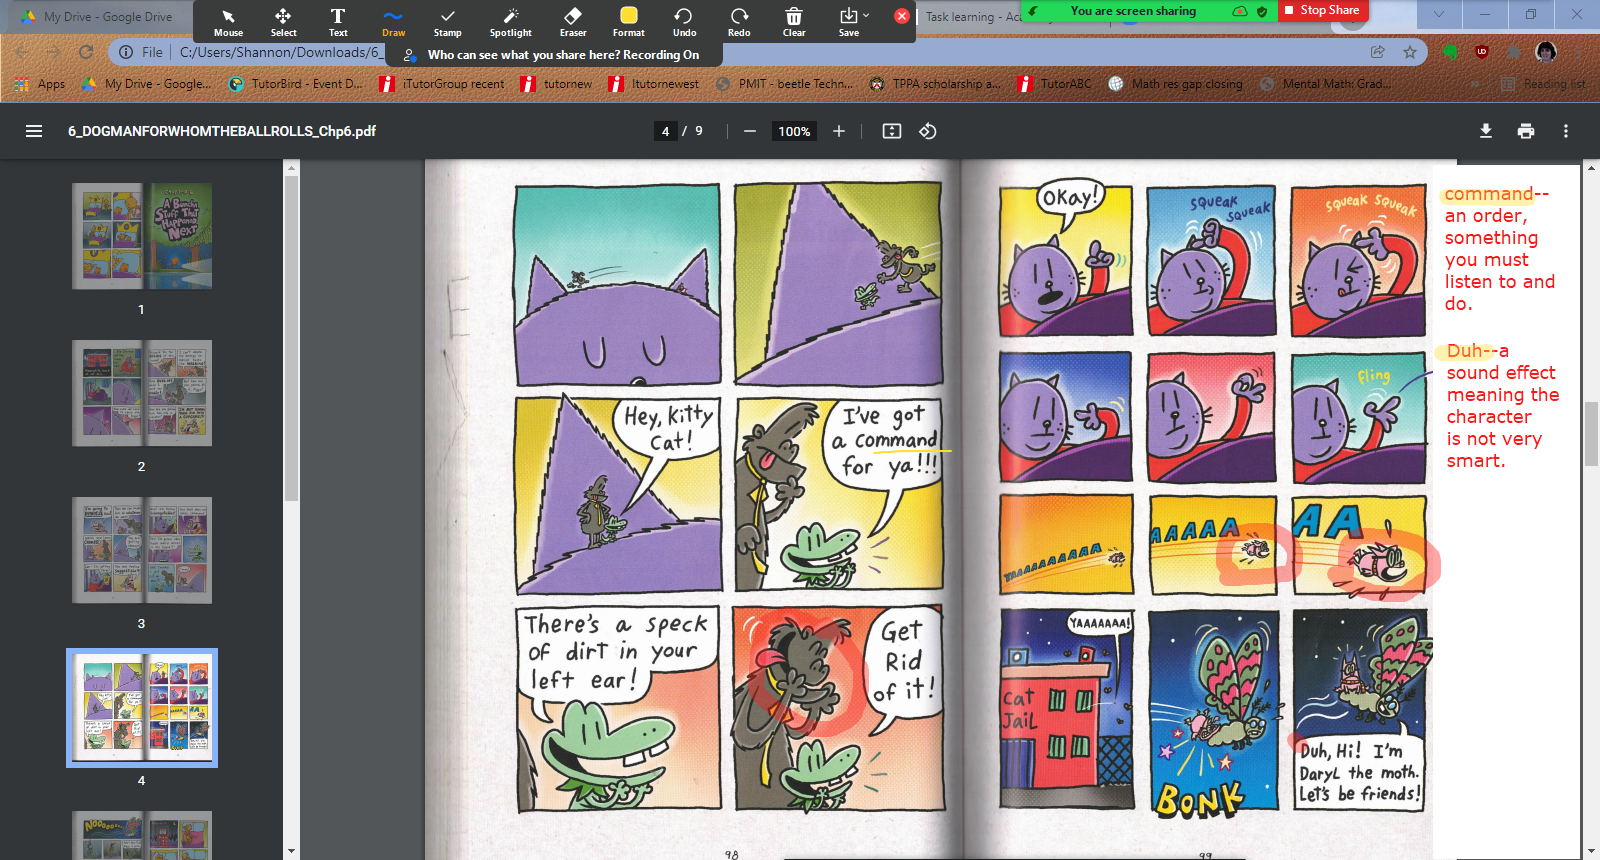This screenshot has height=860, width=1600.
Task: Select the Mouse annotation tool
Action: 228,22
